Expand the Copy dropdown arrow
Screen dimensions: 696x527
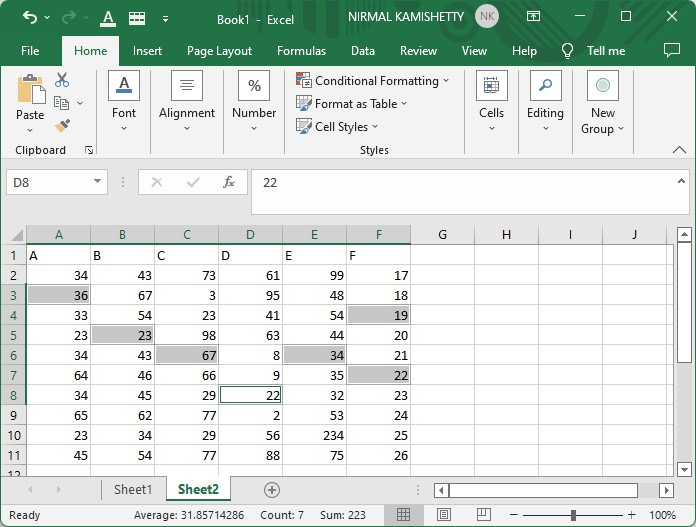tap(80, 103)
